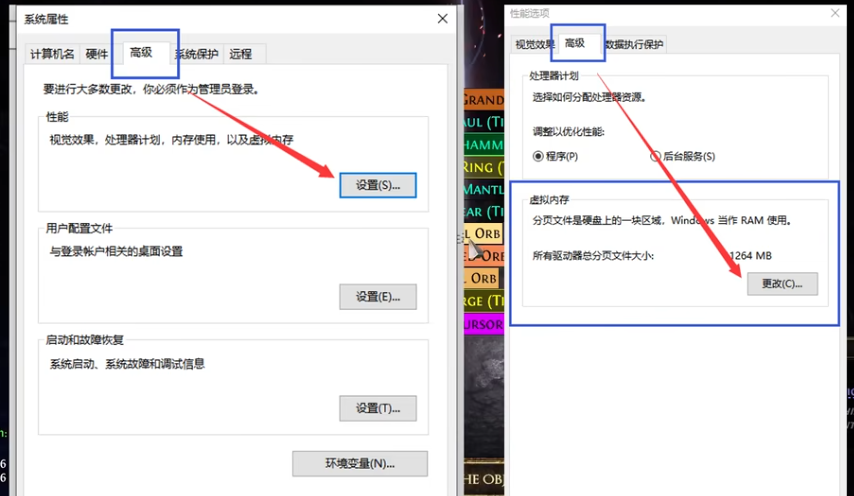This screenshot has width=854, height=496.
Task: Click the magenta URSOR item label
Action: 485,324
